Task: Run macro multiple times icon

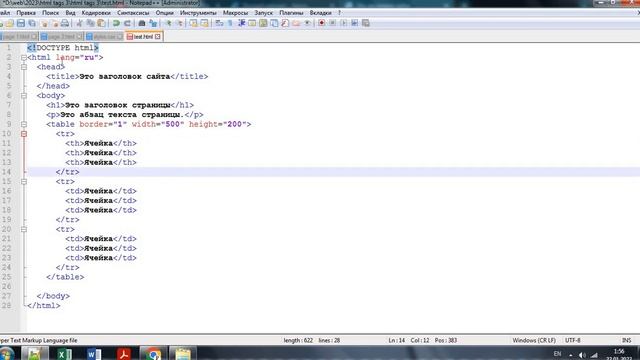Action: (x=354, y=23)
